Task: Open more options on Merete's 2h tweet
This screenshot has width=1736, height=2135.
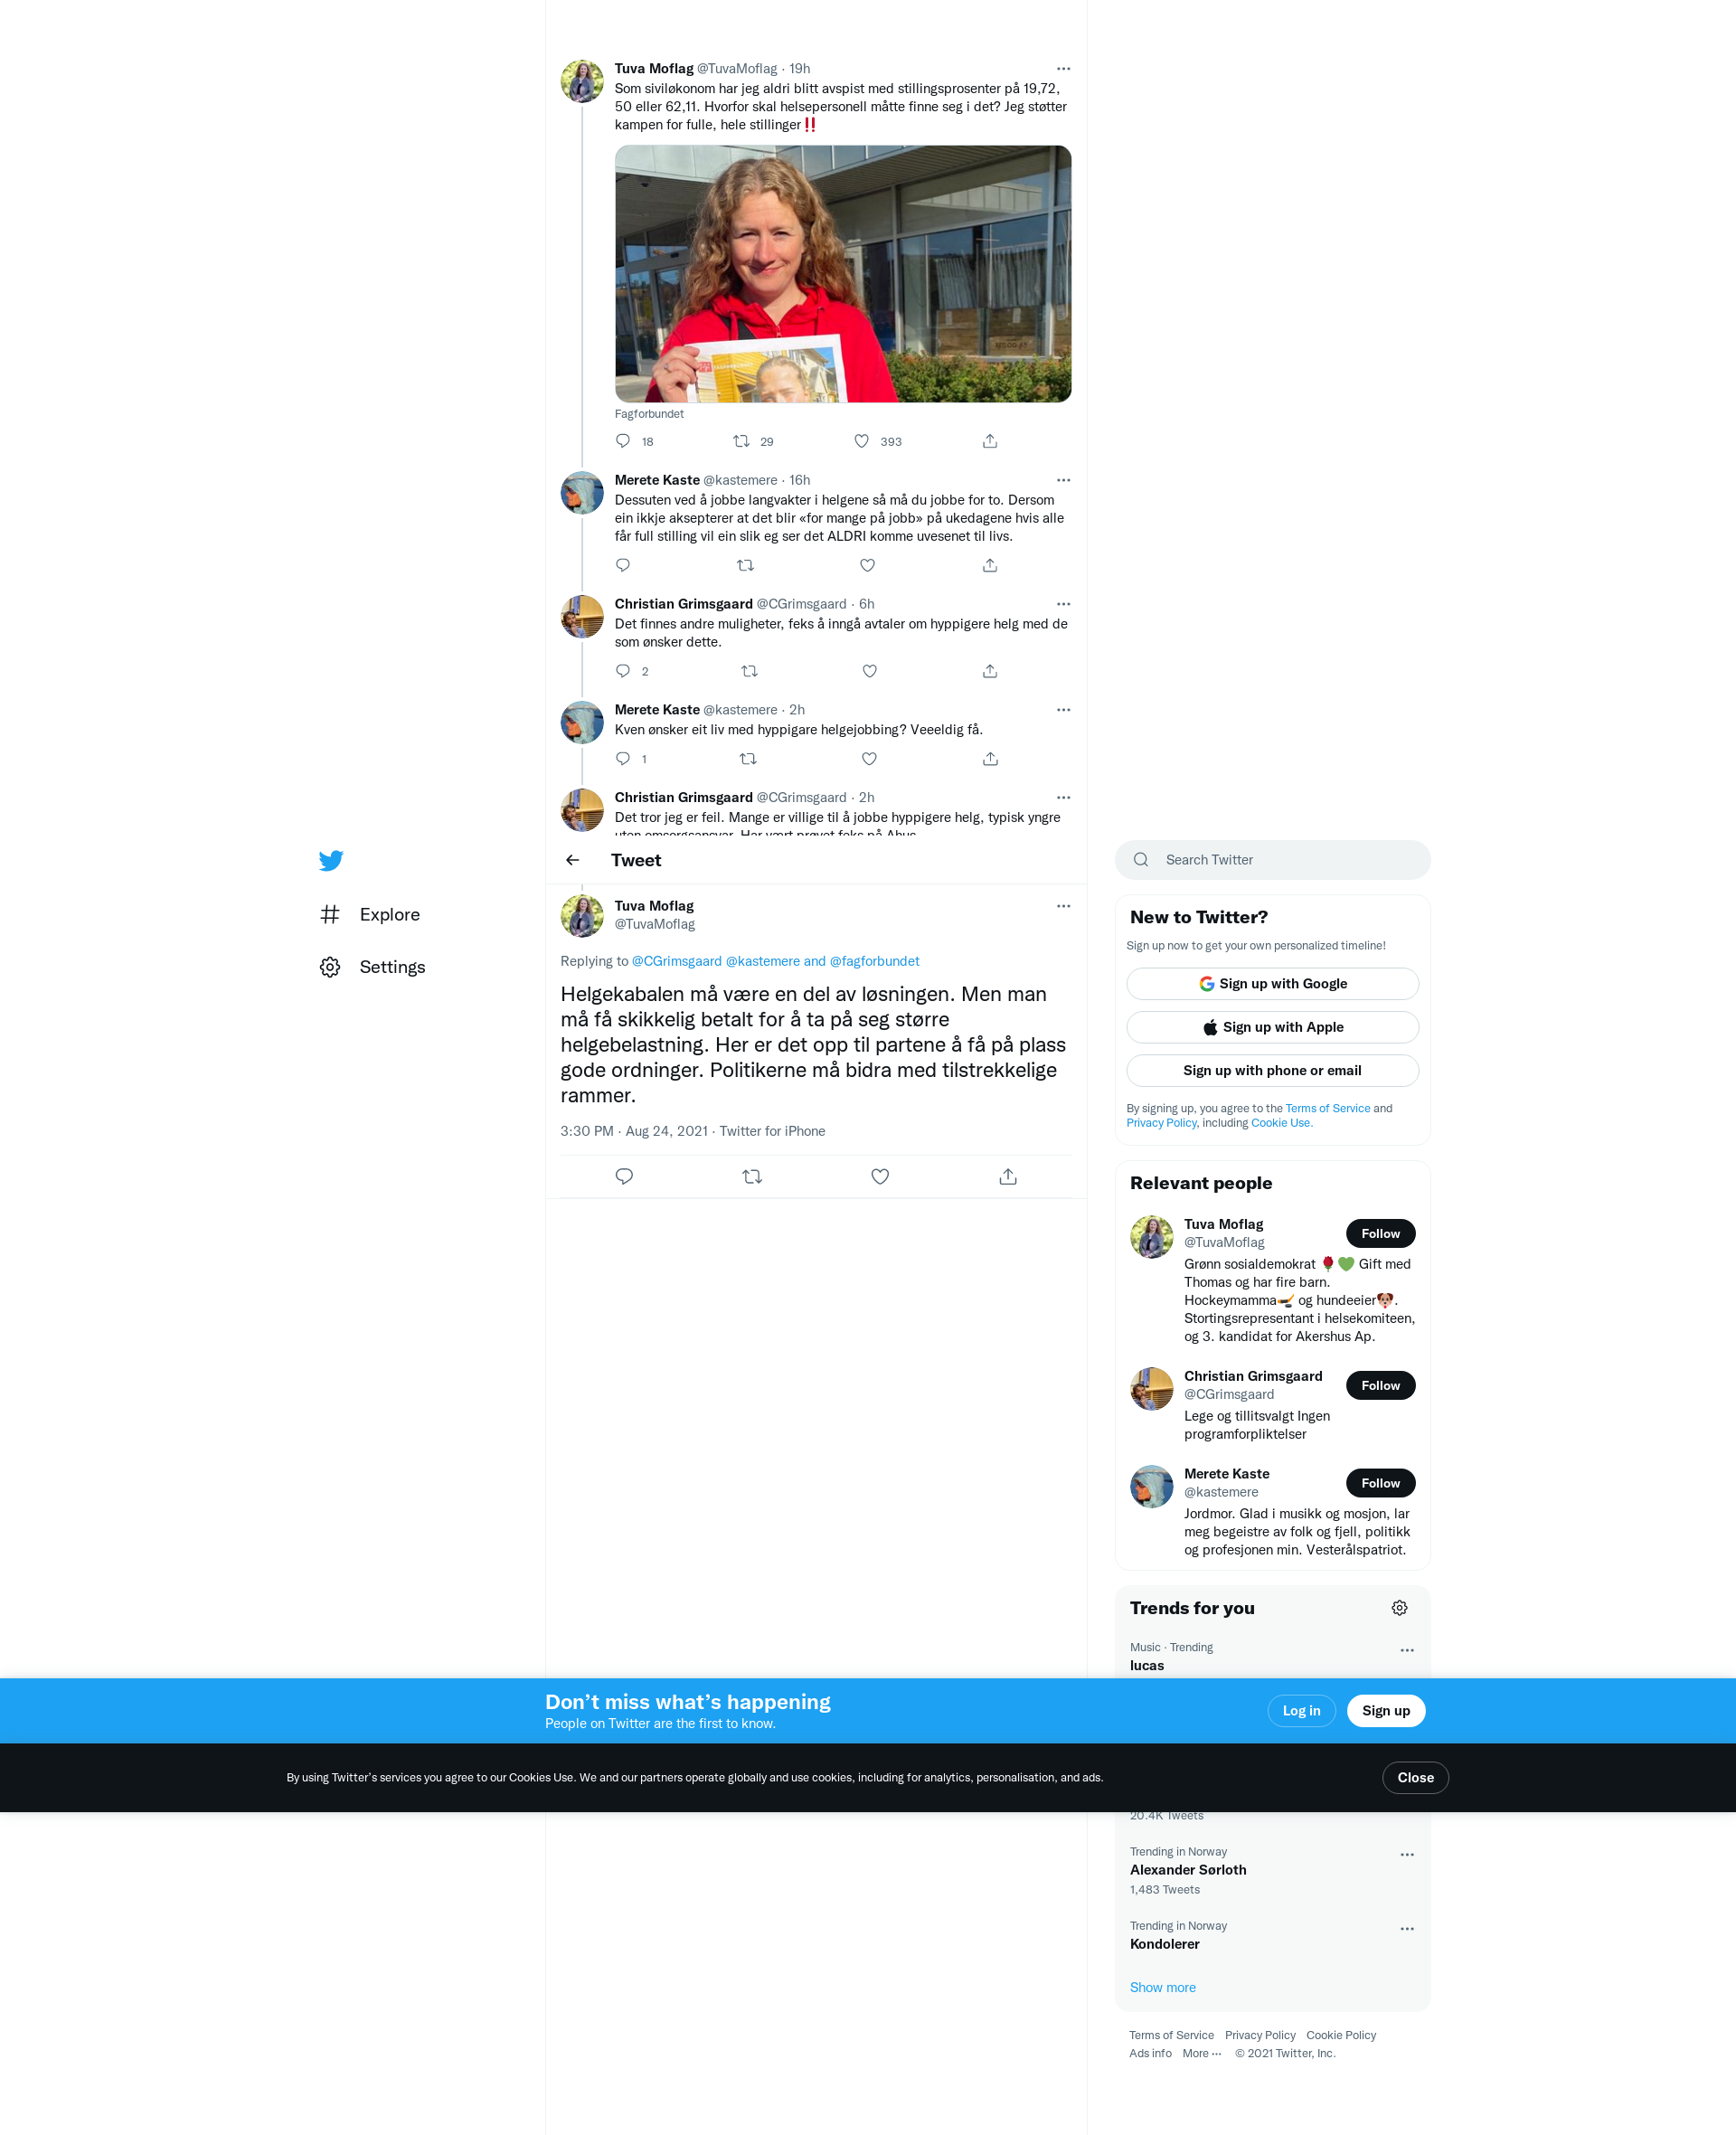Action: pyautogui.click(x=1063, y=710)
